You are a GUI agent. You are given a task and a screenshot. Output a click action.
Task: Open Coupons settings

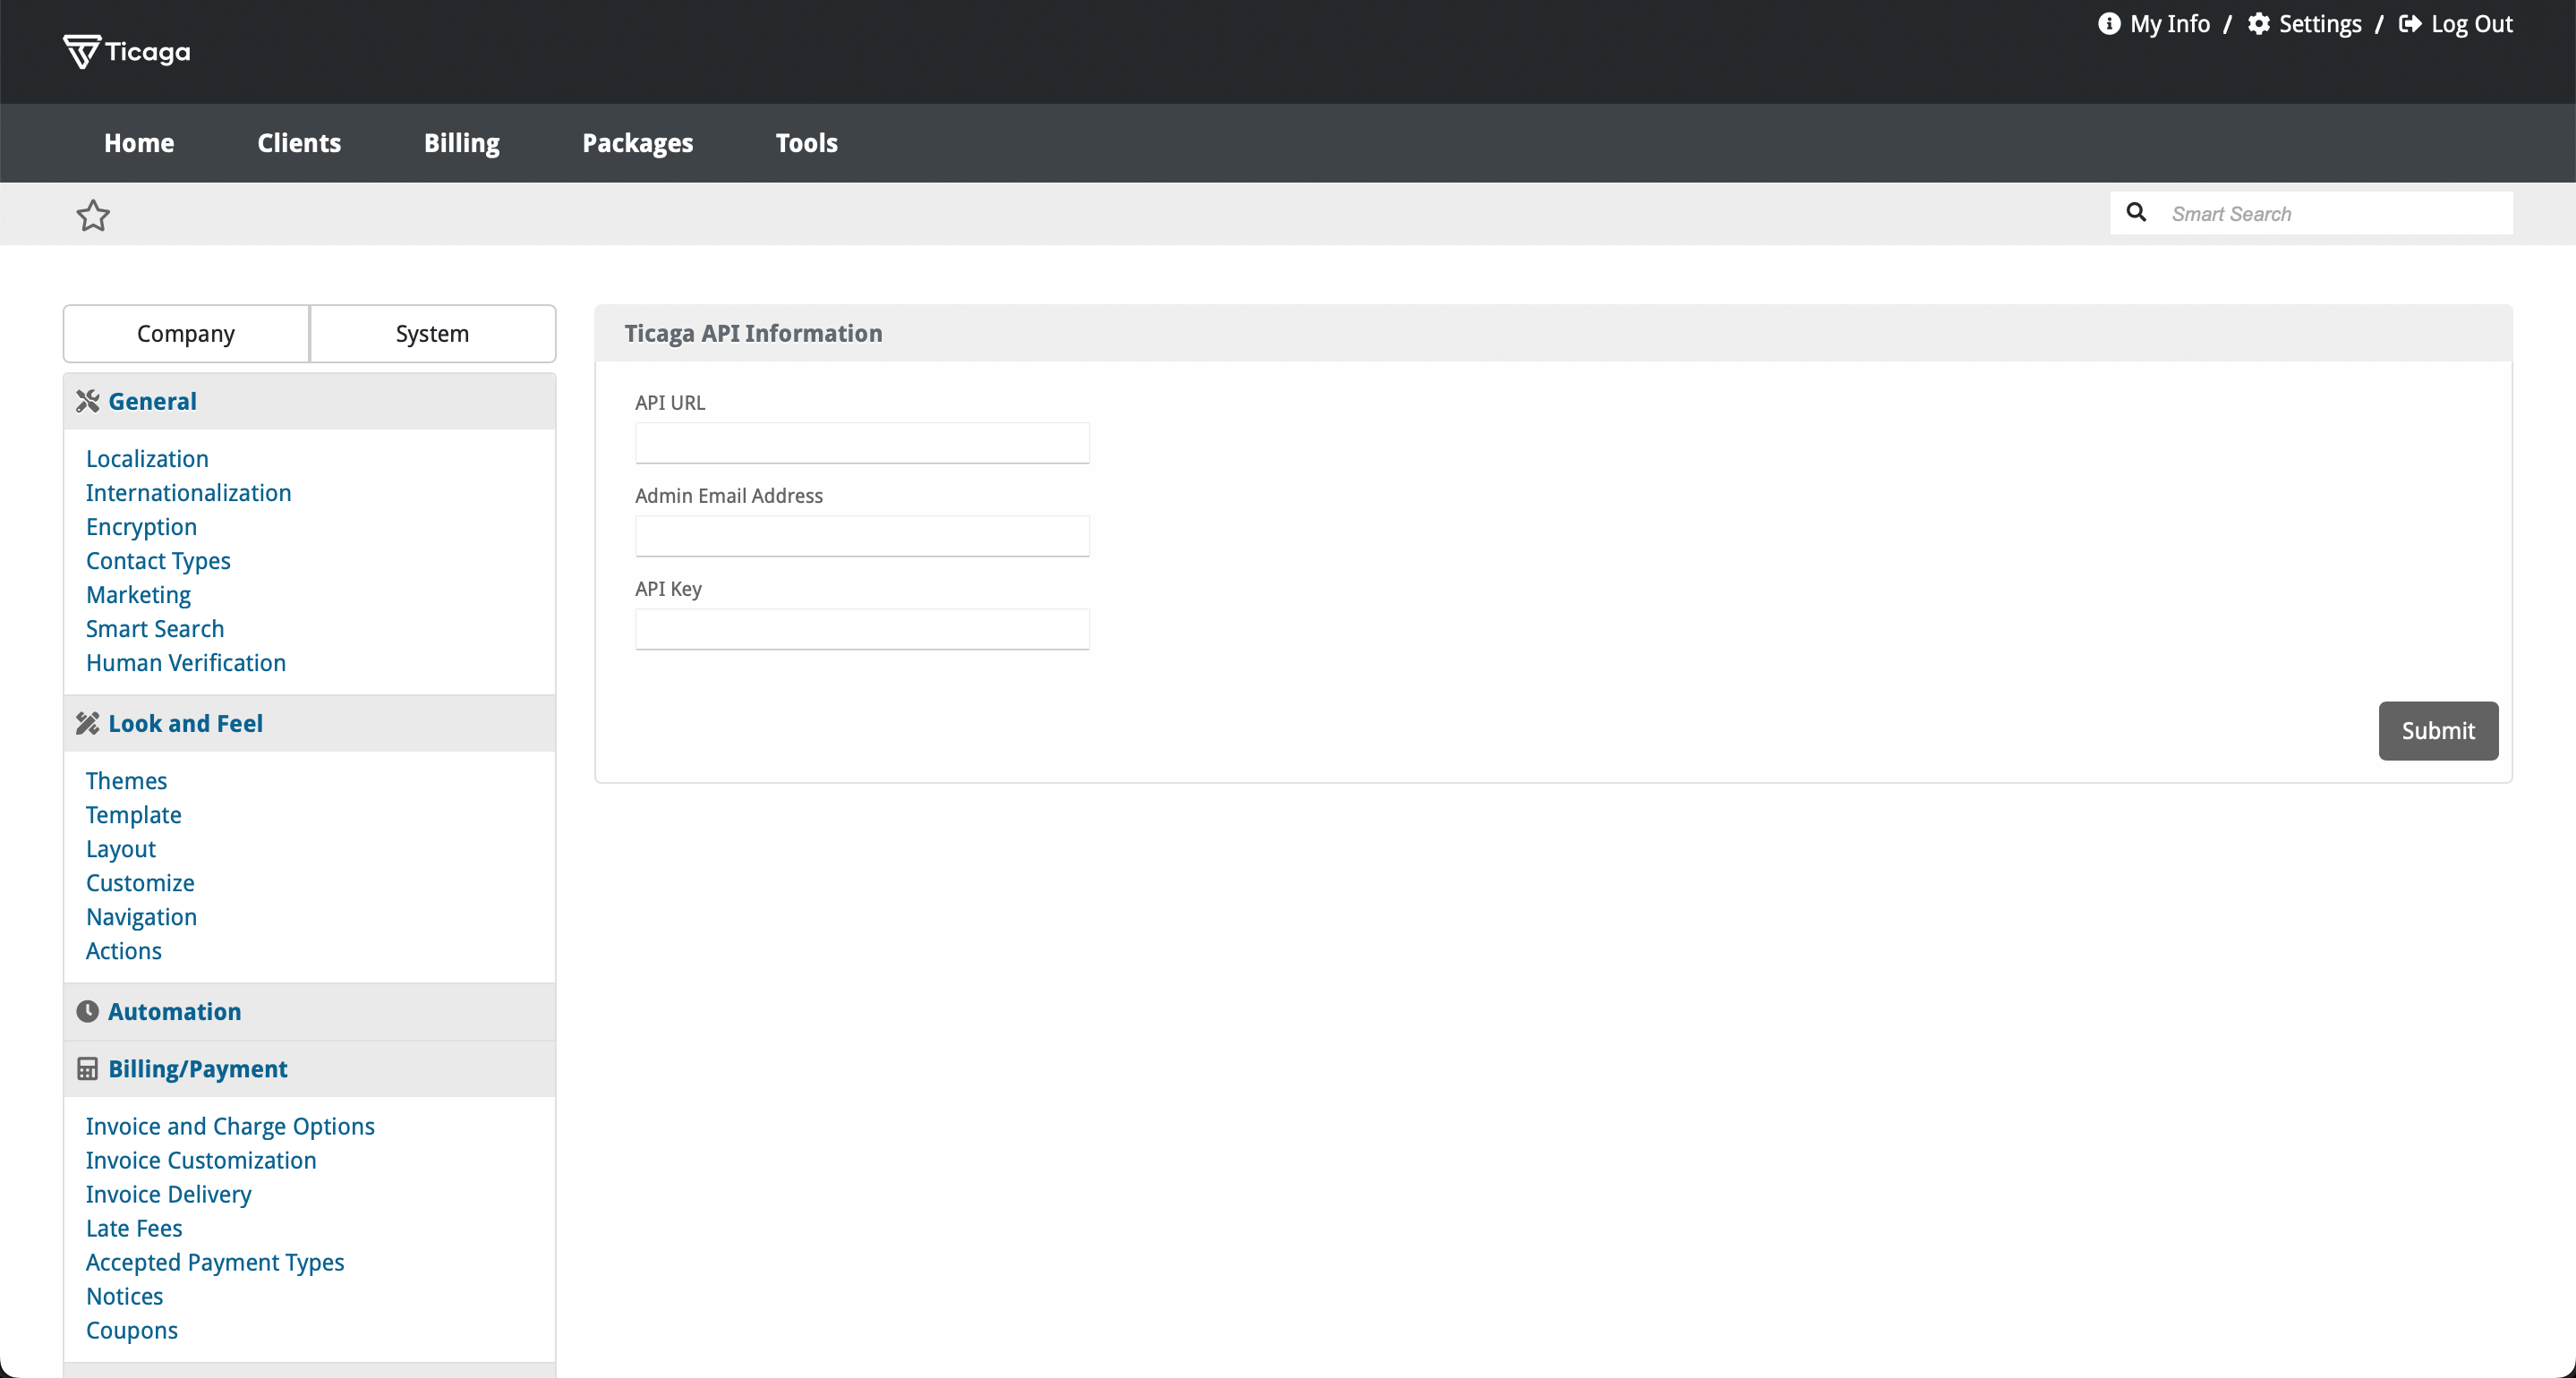coord(132,1330)
